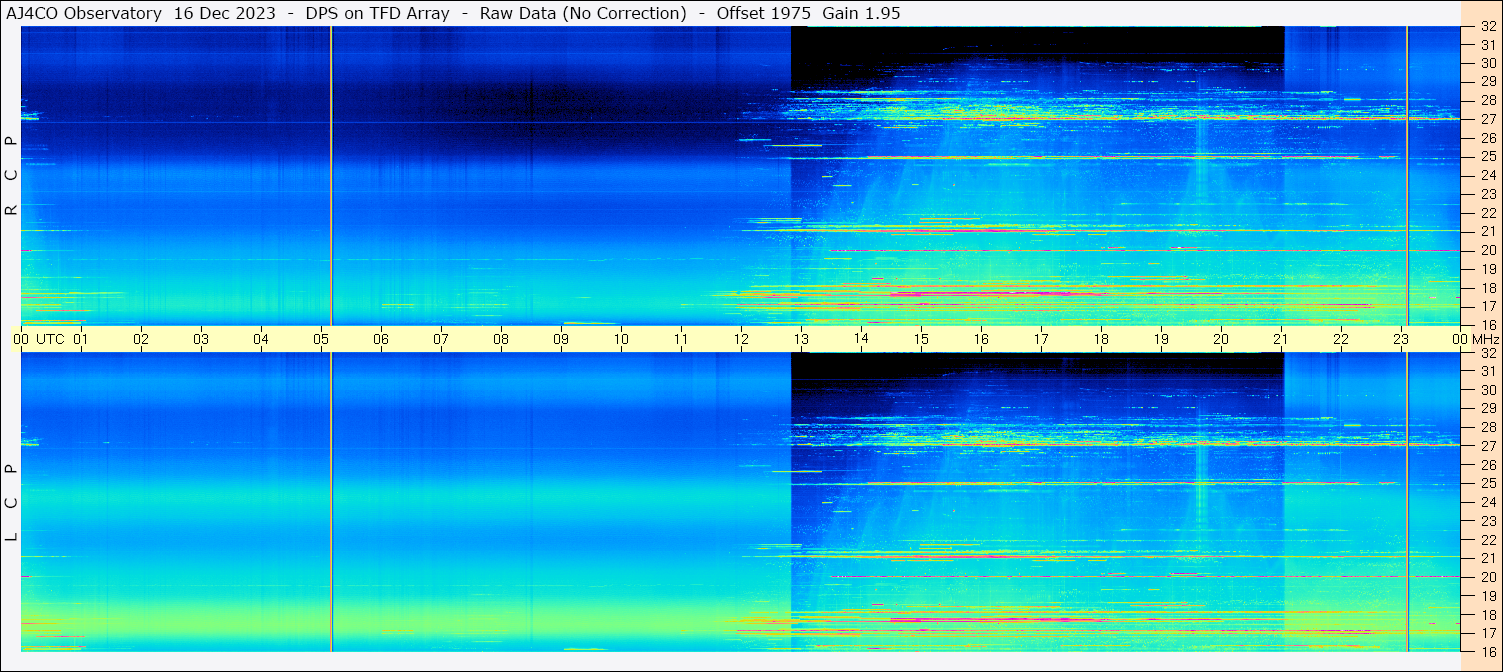Click the 32 MHz label of RCP panel
Image resolution: width=1503 pixels, height=672 pixels.
tap(1487, 27)
